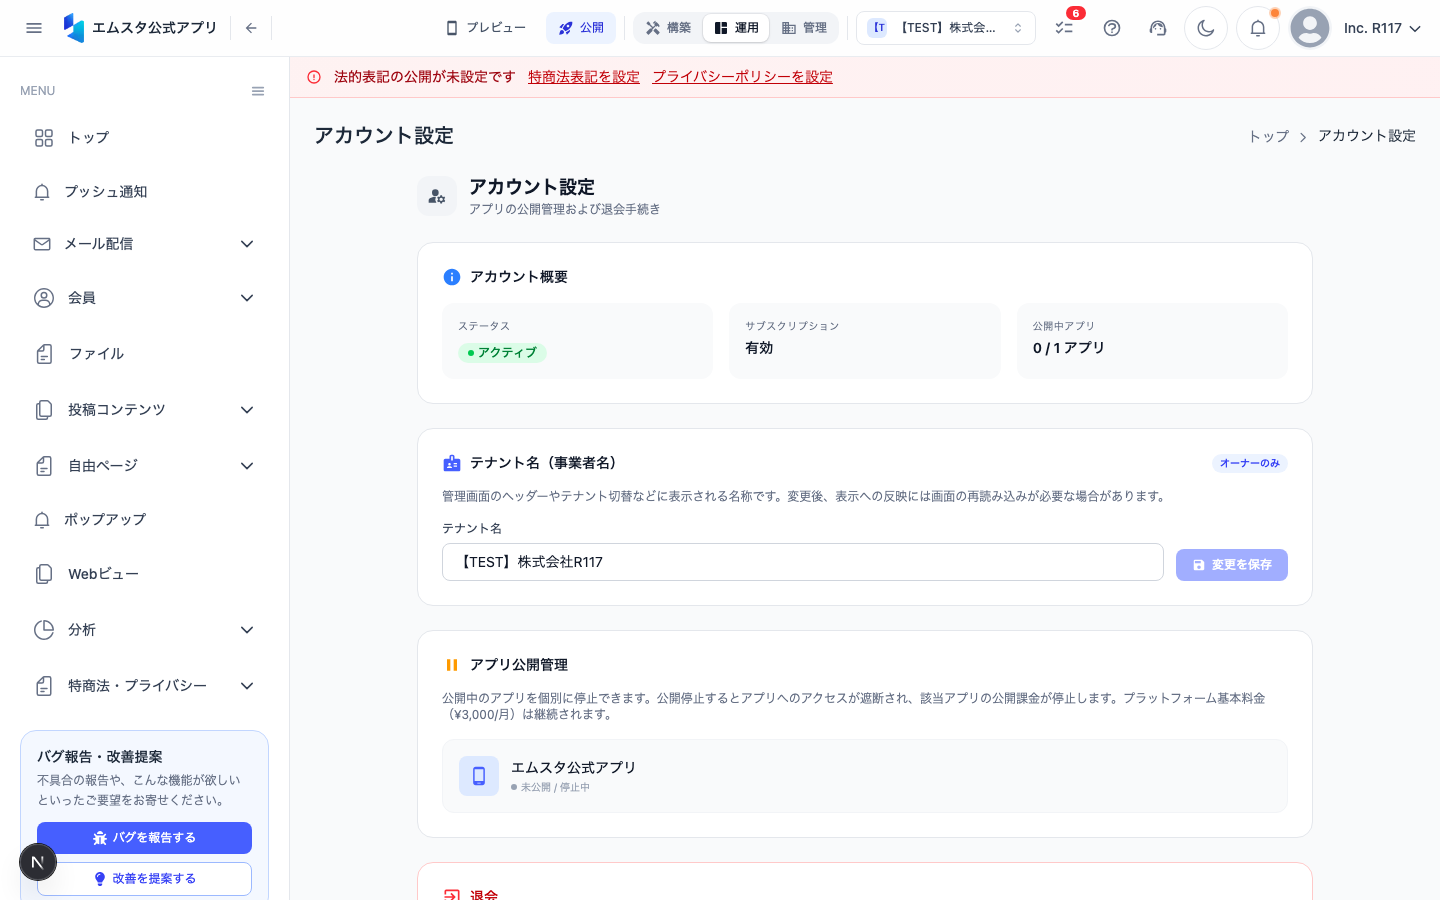Open the task checklist icon with badge
This screenshot has width=1440, height=900.
pyautogui.click(x=1064, y=28)
